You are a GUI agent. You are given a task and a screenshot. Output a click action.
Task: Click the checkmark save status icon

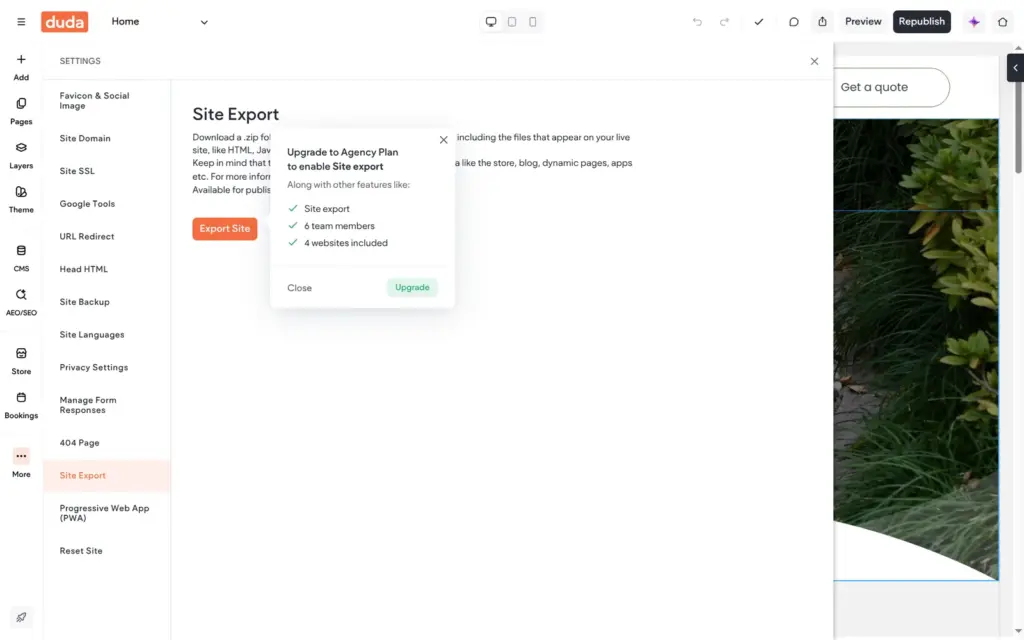(759, 22)
